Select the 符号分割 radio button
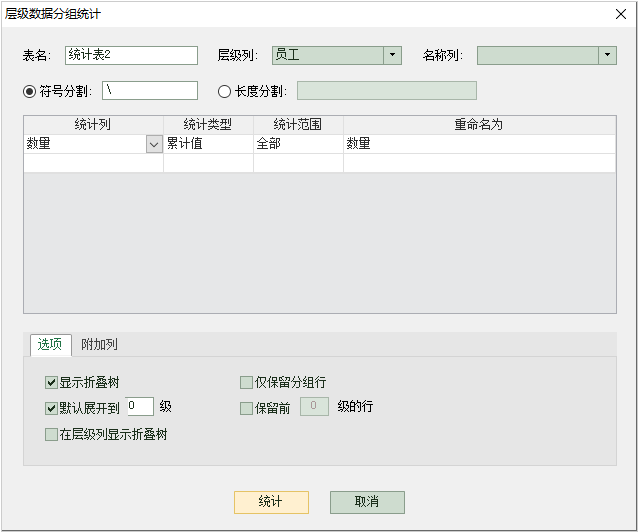 coord(29,91)
